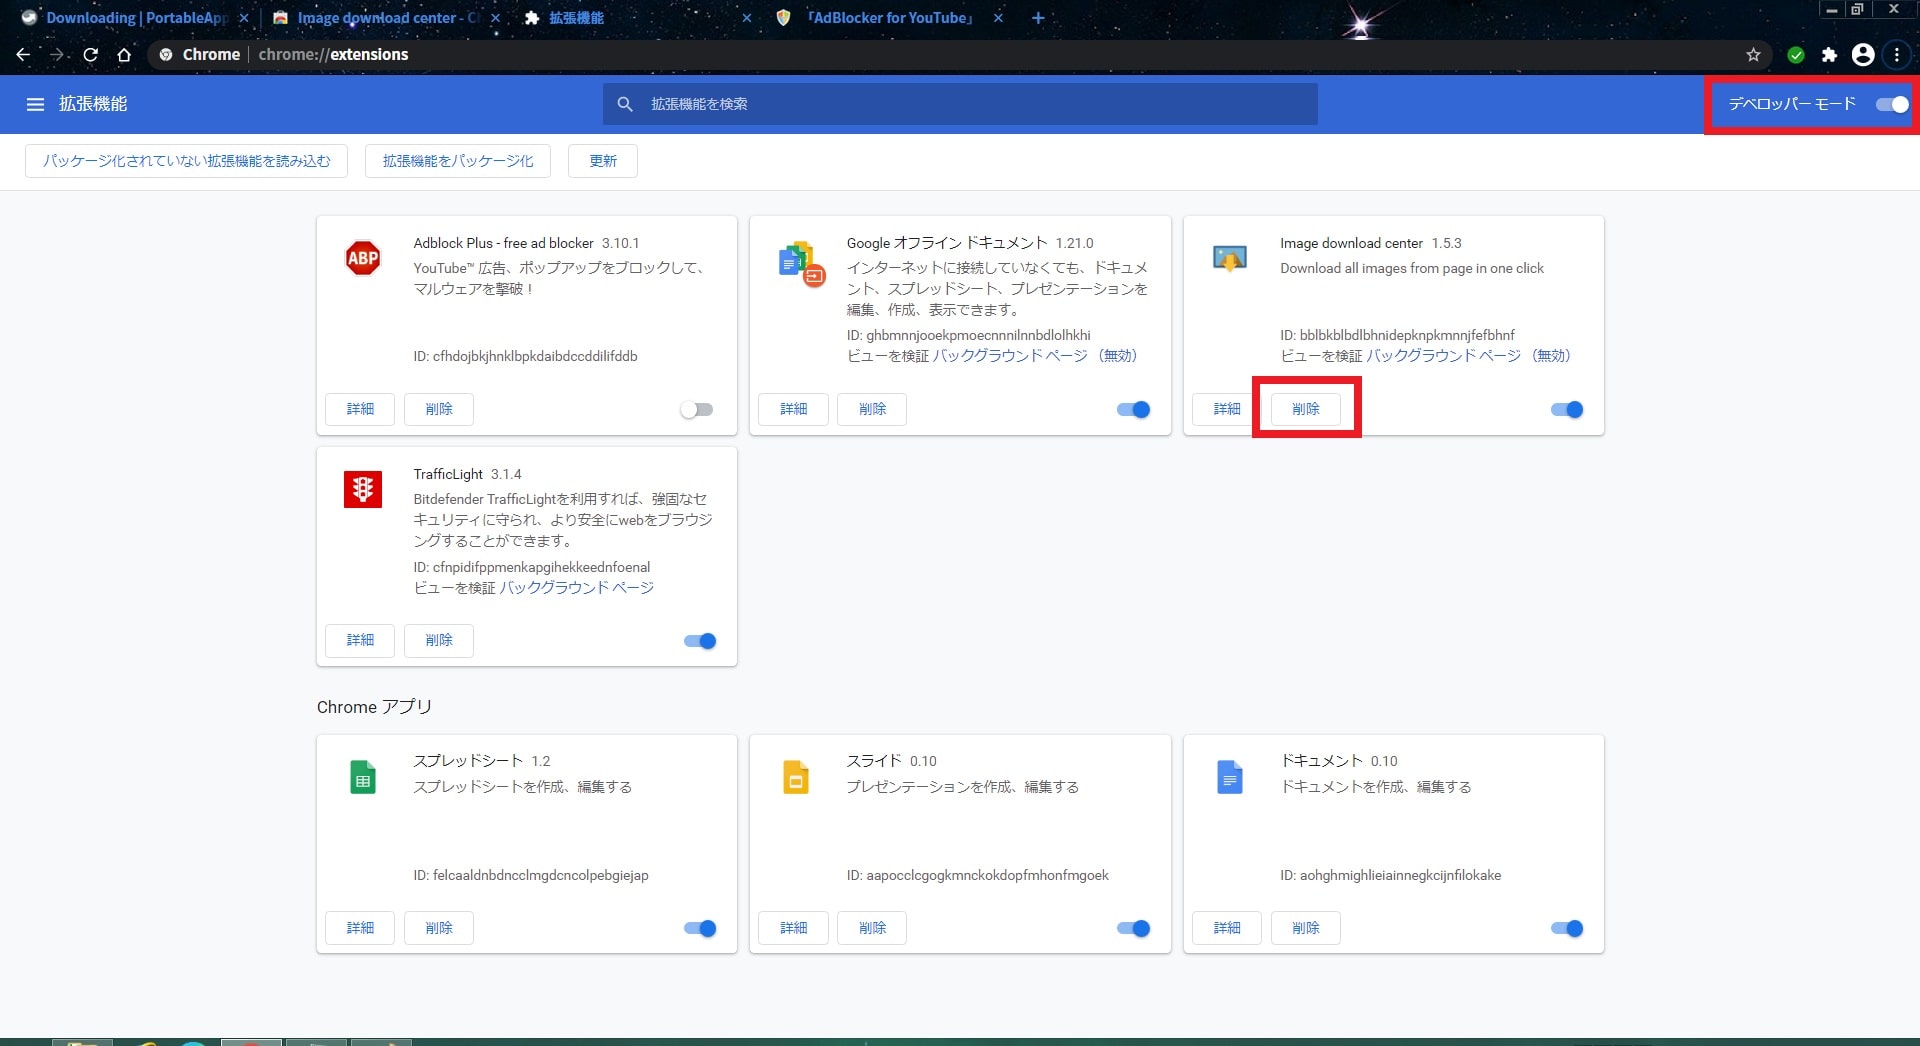Reload the page with the refresh icon
This screenshot has width=1920, height=1046.
pos(90,54)
